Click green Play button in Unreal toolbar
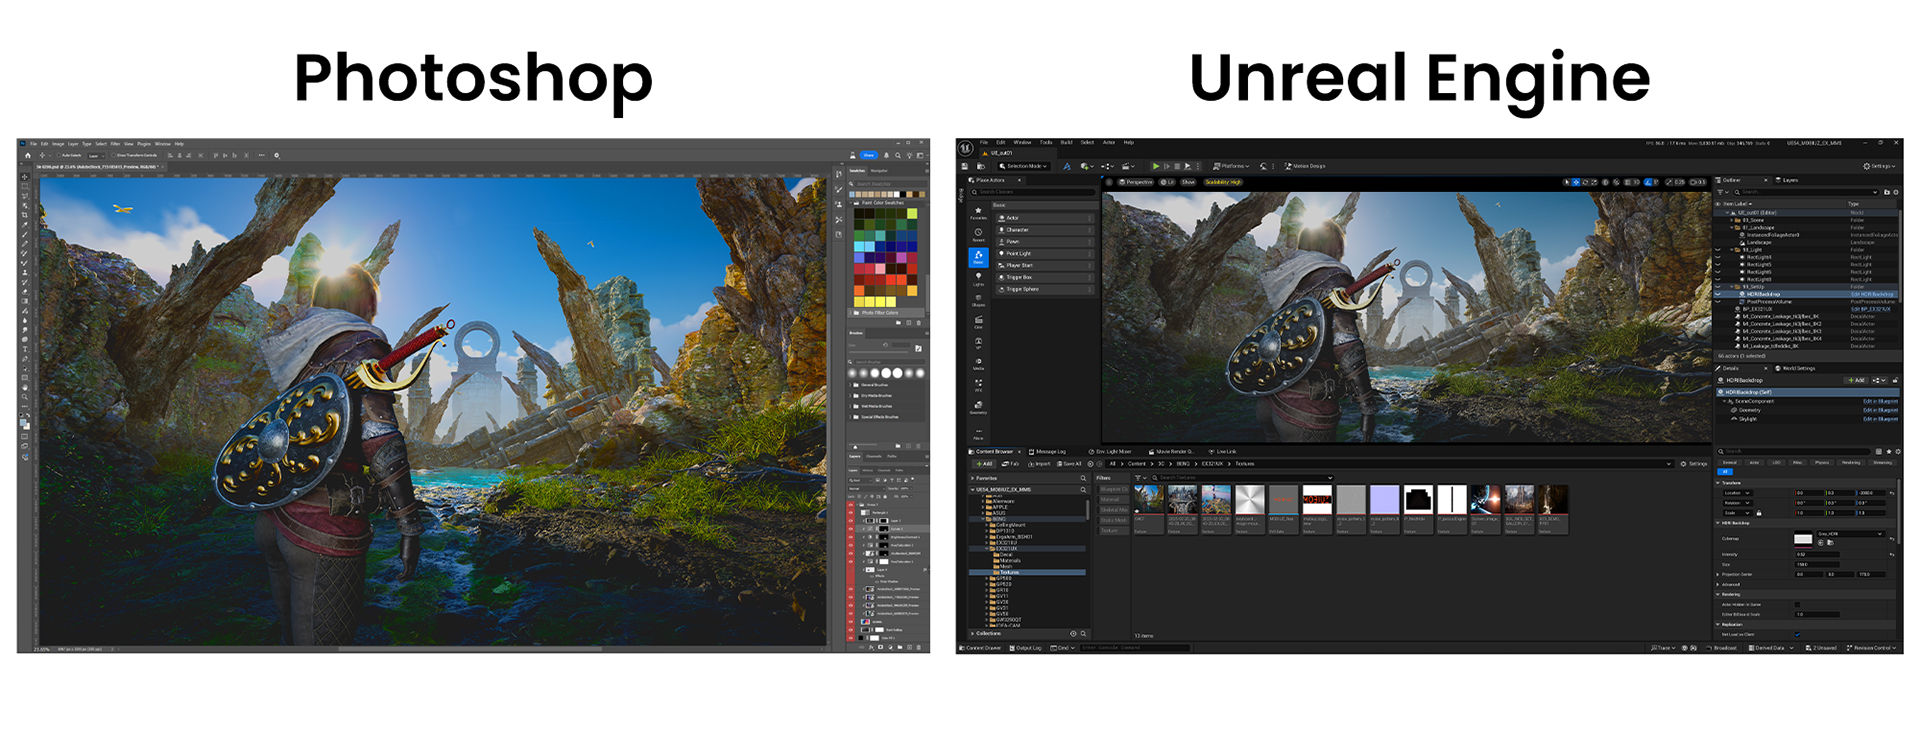The width and height of the screenshot is (1920, 734). [1156, 166]
